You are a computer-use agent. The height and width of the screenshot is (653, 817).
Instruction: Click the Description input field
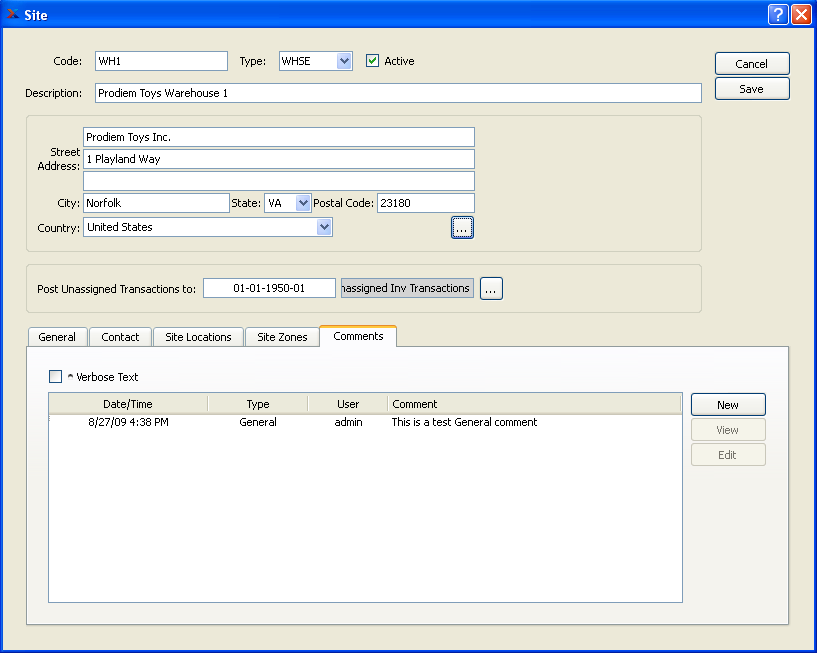pyautogui.click(x=398, y=93)
